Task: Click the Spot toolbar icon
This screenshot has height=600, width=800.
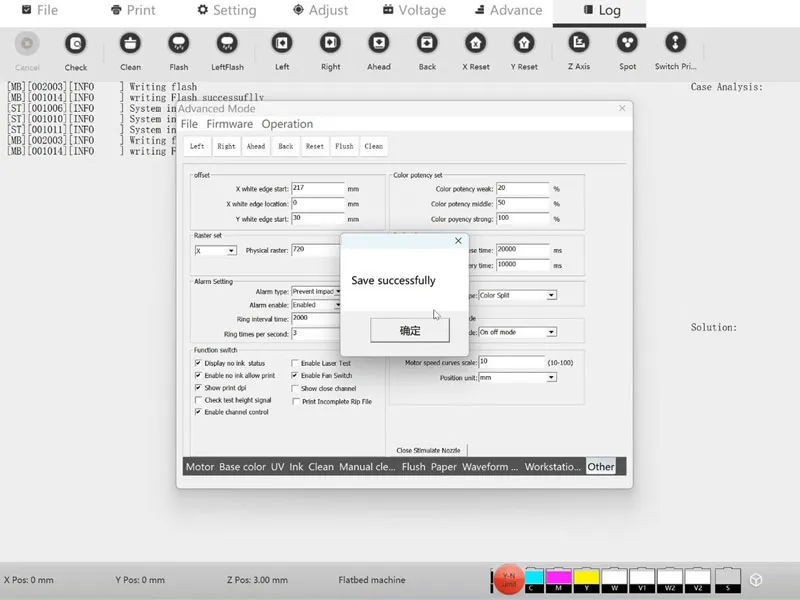Action: [x=627, y=45]
